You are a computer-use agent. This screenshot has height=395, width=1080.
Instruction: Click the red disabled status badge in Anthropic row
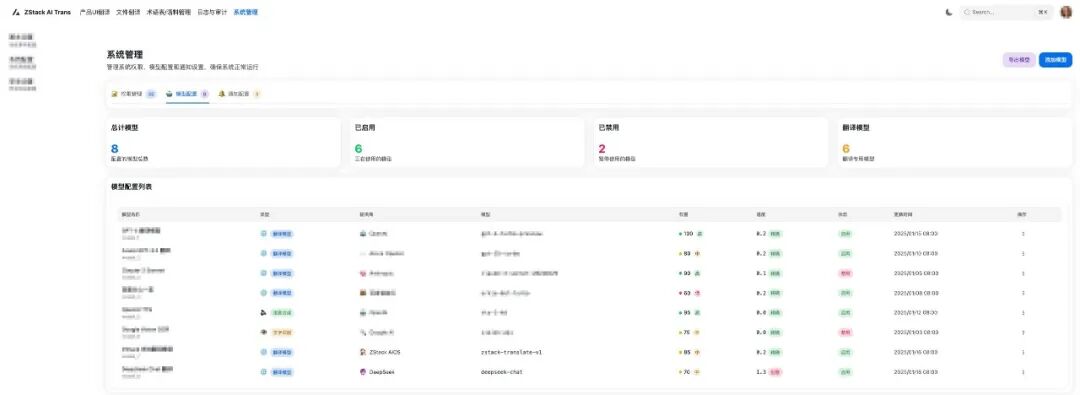click(x=845, y=273)
